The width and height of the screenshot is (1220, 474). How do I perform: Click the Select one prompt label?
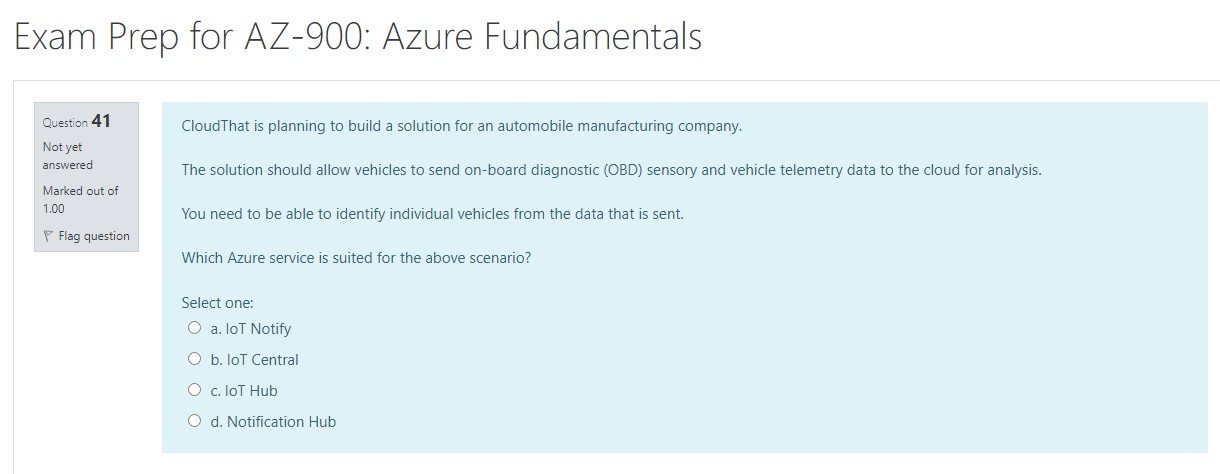(x=217, y=302)
